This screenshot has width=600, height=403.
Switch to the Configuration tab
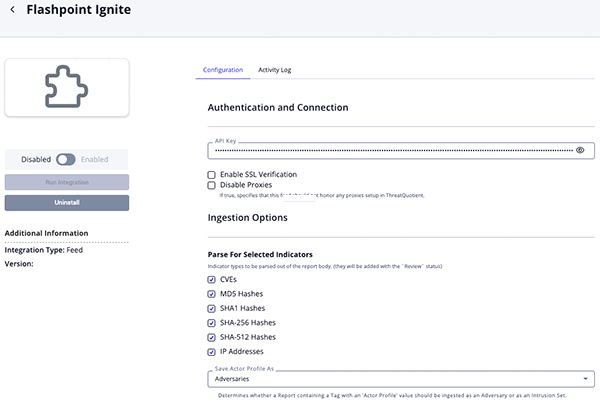click(222, 70)
